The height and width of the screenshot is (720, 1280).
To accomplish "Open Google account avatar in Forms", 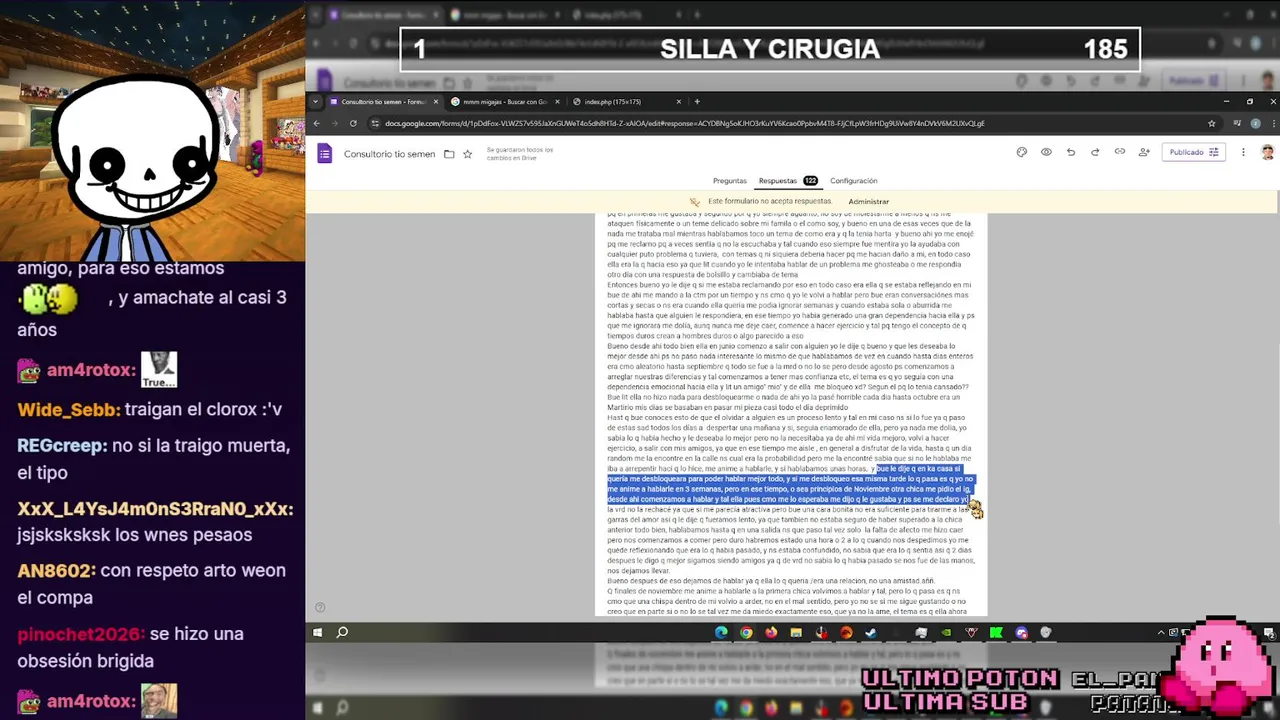I will pyautogui.click(x=1267, y=152).
